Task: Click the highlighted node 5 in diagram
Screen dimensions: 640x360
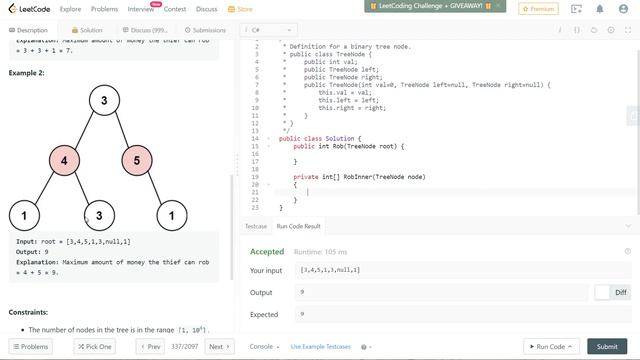Action: click(137, 160)
